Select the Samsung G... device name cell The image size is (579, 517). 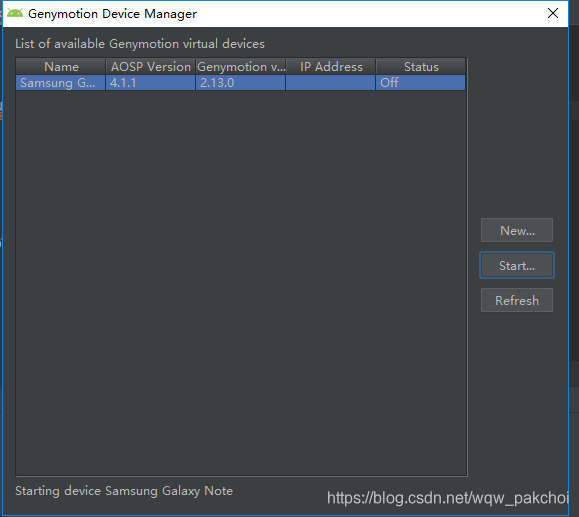(61, 83)
